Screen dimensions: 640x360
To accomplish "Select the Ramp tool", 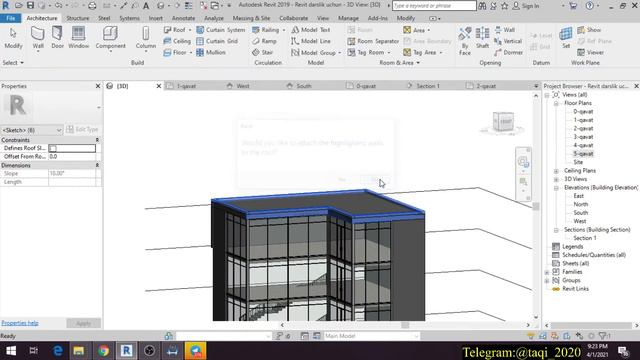I will tap(264, 41).
